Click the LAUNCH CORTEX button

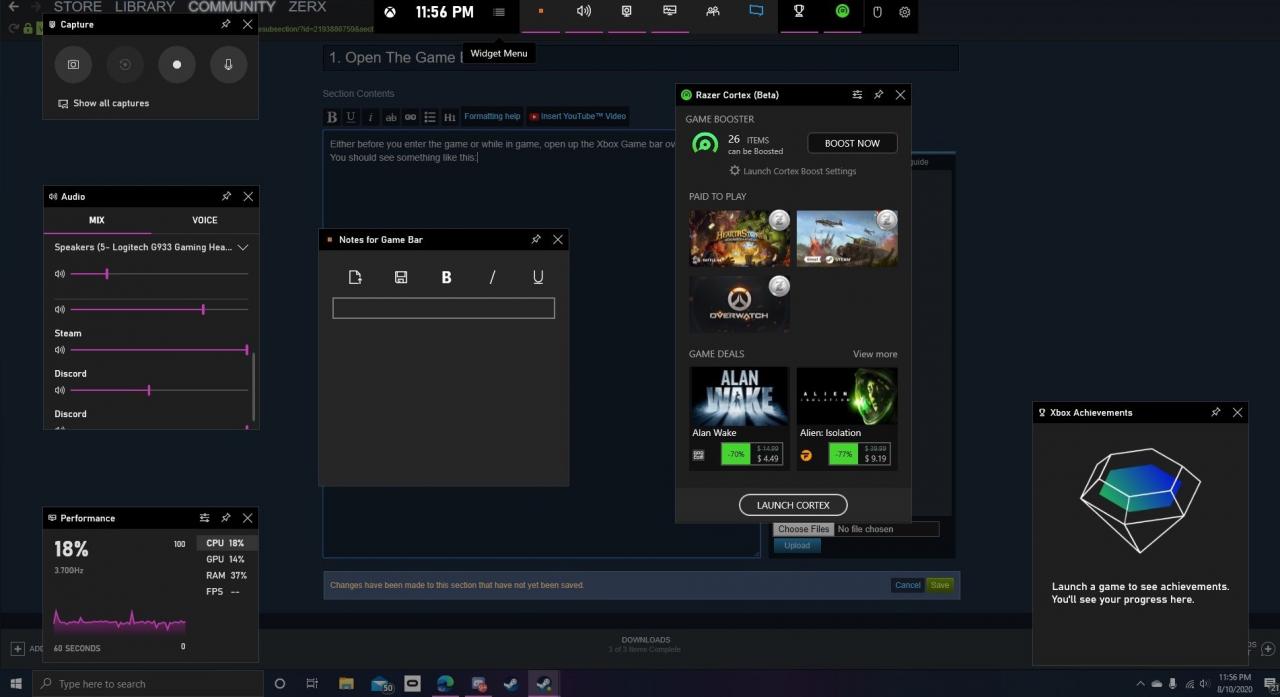click(793, 505)
